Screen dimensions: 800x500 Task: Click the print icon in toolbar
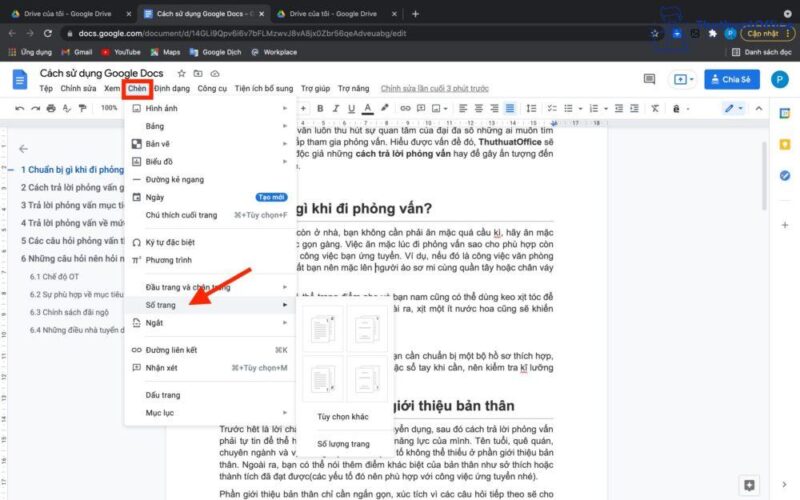pos(51,108)
